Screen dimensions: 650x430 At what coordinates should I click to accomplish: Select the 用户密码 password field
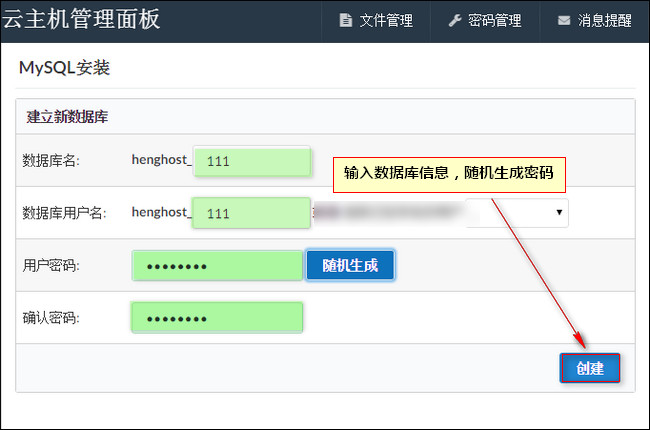coord(217,266)
